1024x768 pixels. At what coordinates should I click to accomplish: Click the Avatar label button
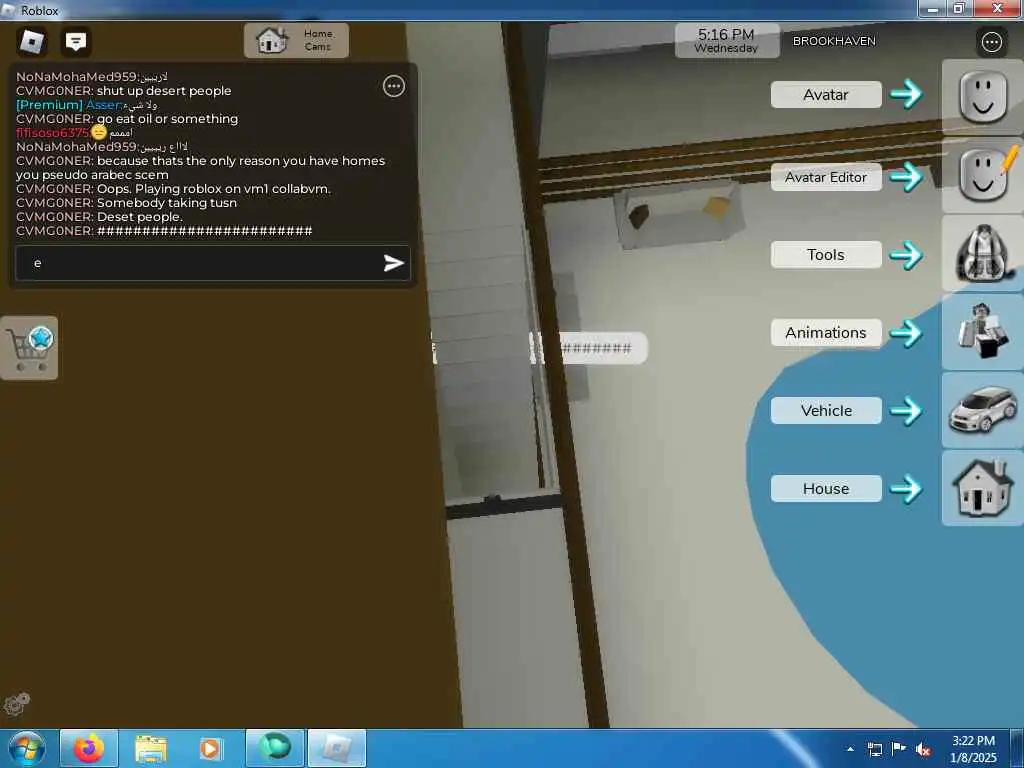[825, 95]
